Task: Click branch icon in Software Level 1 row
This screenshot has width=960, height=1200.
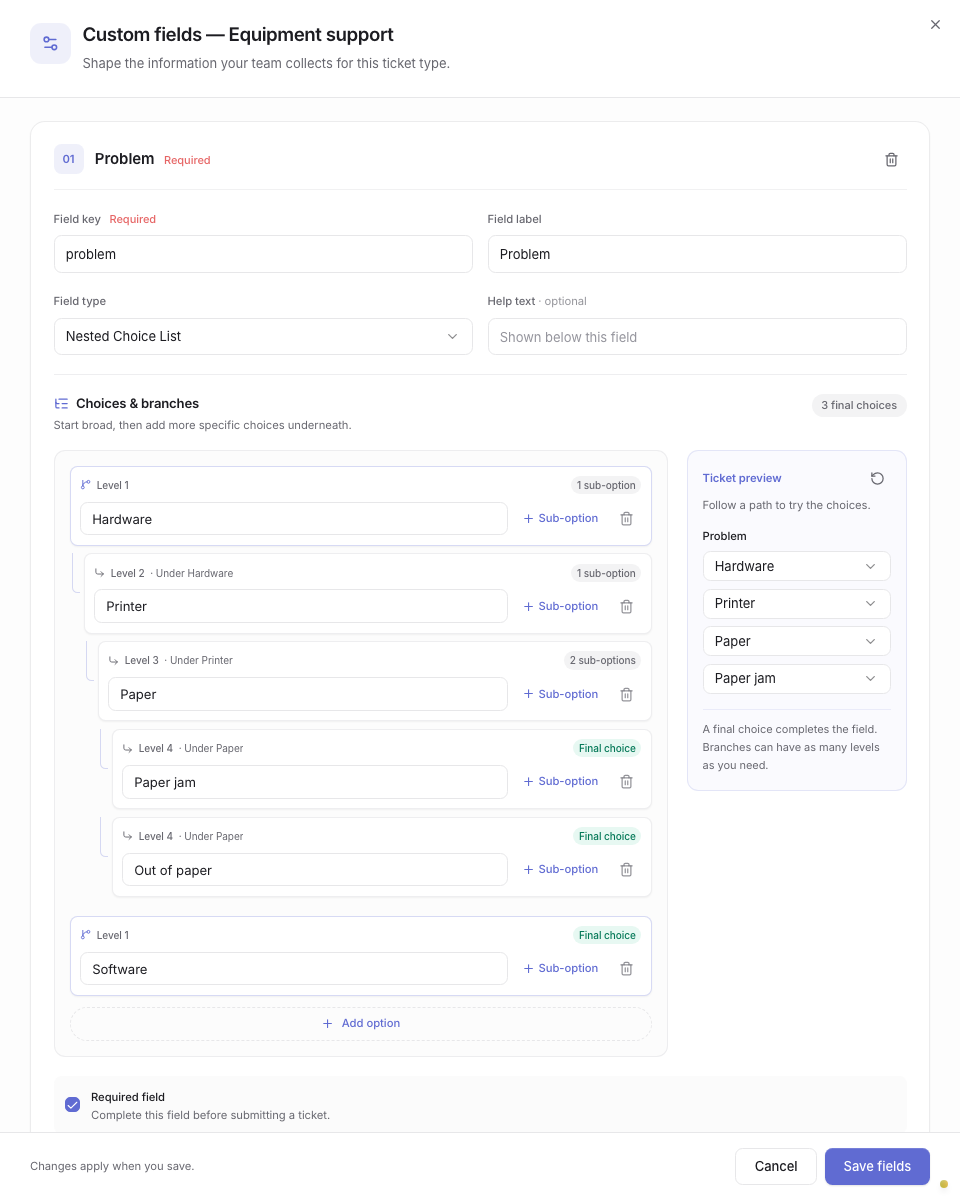Action: tap(86, 935)
